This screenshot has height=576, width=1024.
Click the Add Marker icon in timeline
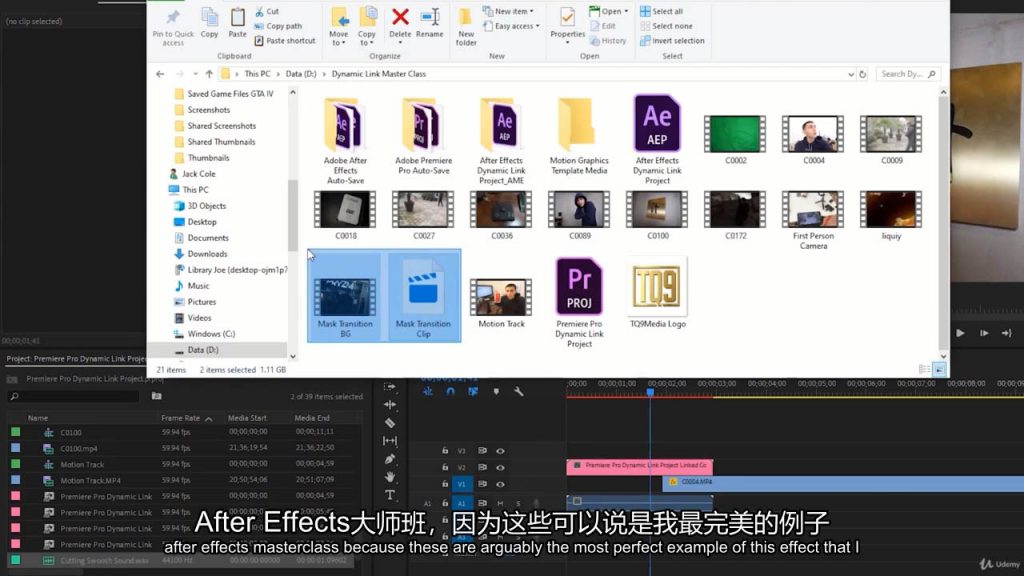point(496,392)
